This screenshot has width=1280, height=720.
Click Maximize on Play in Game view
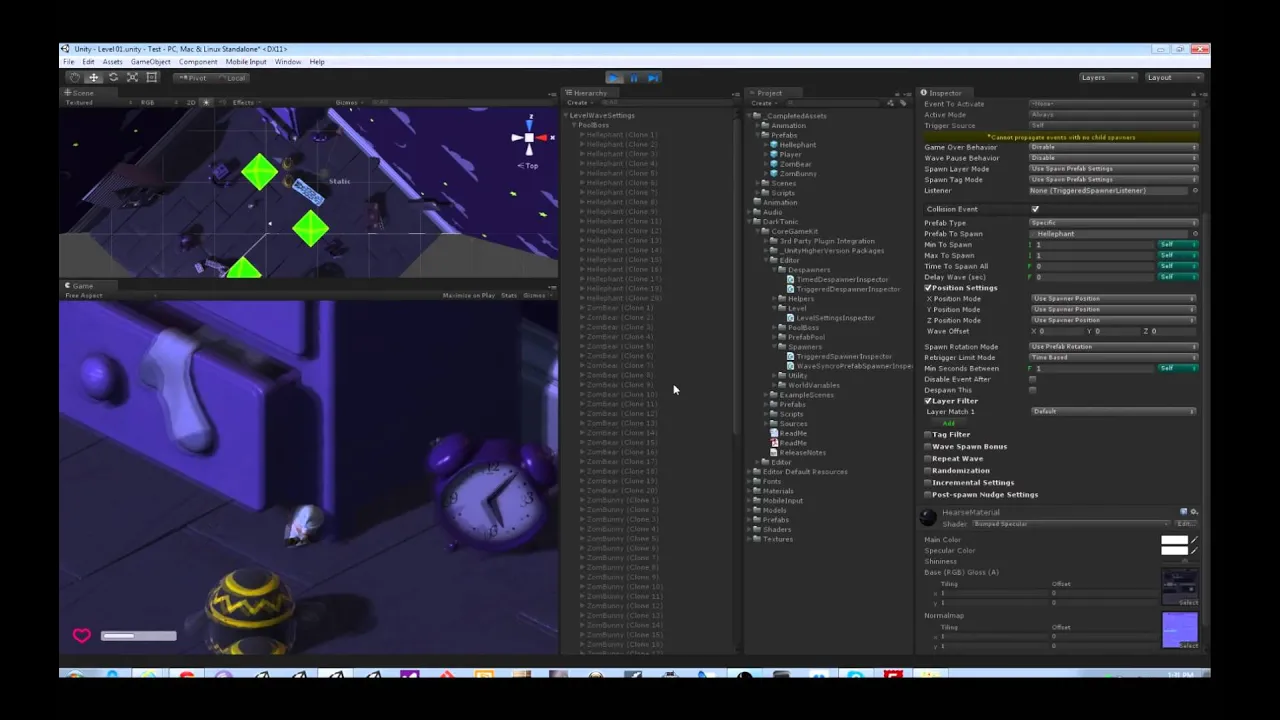tap(469, 295)
